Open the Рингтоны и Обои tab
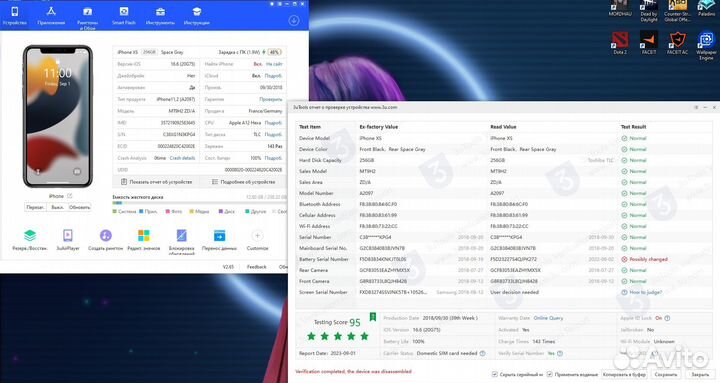720x383 pixels. (87, 17)
